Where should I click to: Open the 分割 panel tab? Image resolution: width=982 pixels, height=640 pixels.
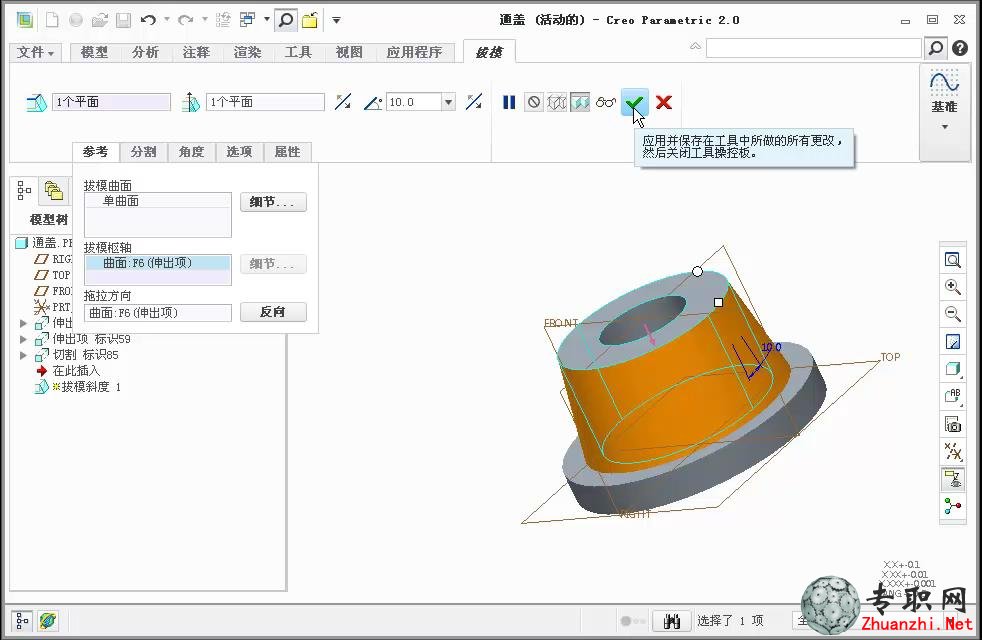pyautogui.click(x=143, y=152)
